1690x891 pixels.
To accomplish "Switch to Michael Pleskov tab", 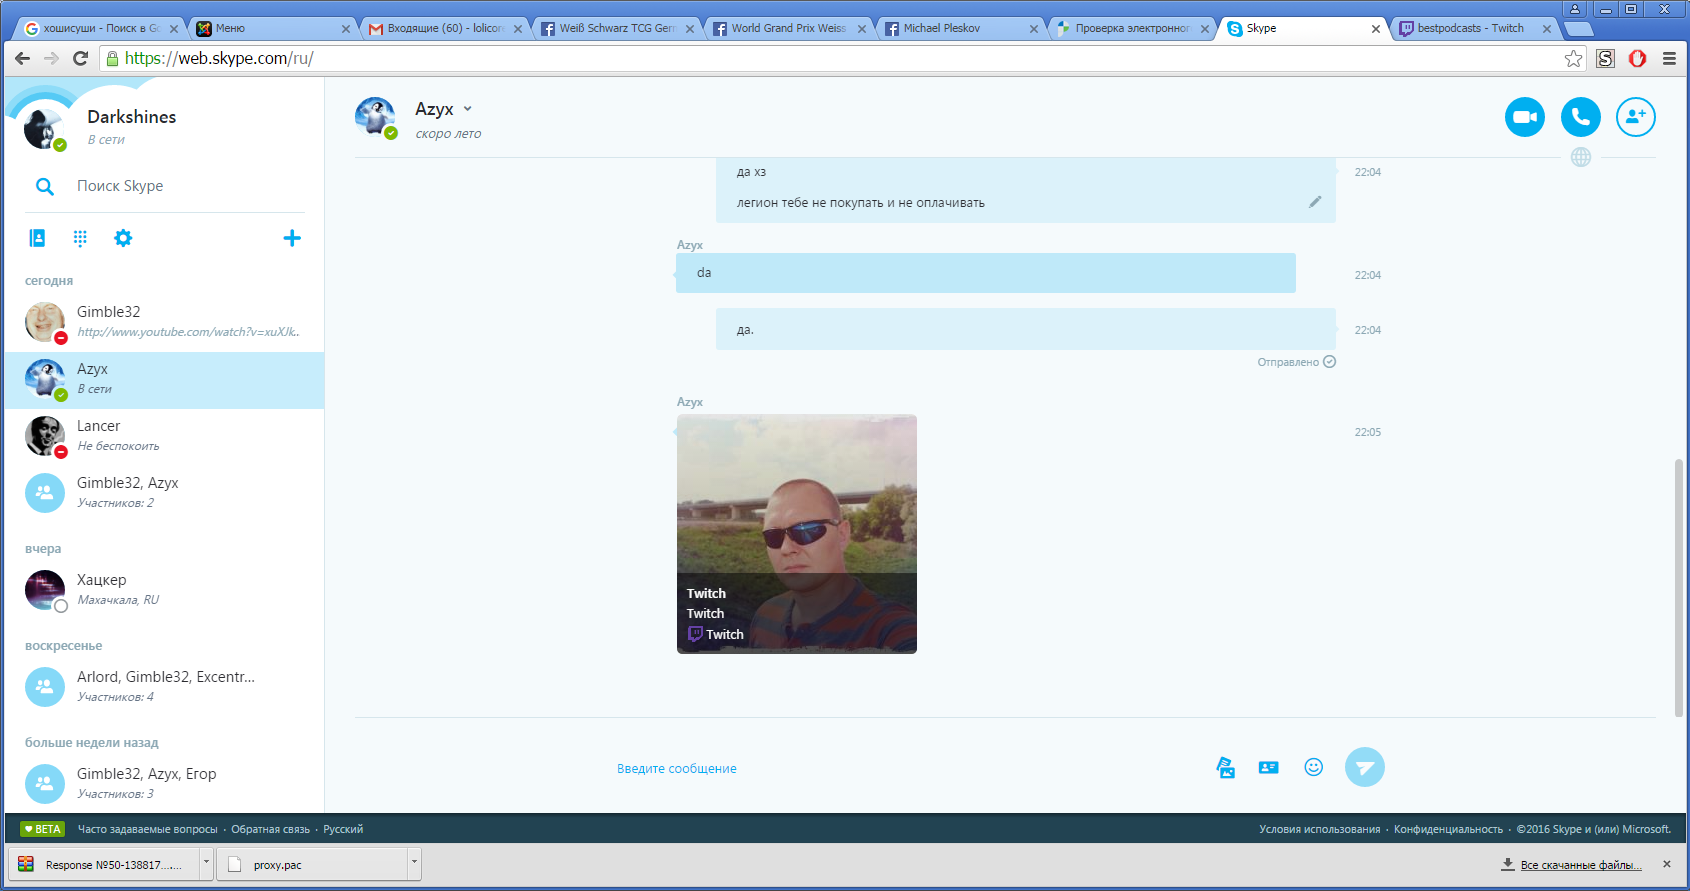I will pyautogui.click(x=960, y=28).
